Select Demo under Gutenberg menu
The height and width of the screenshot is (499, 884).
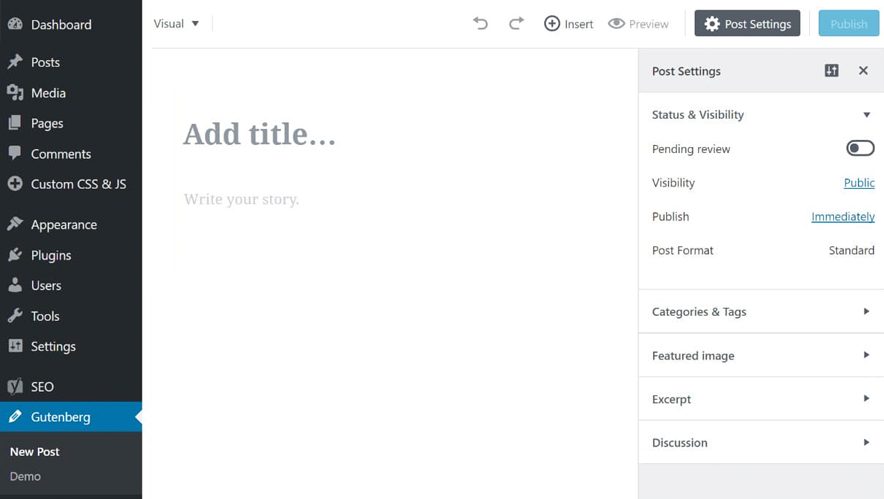coord(25,476)
